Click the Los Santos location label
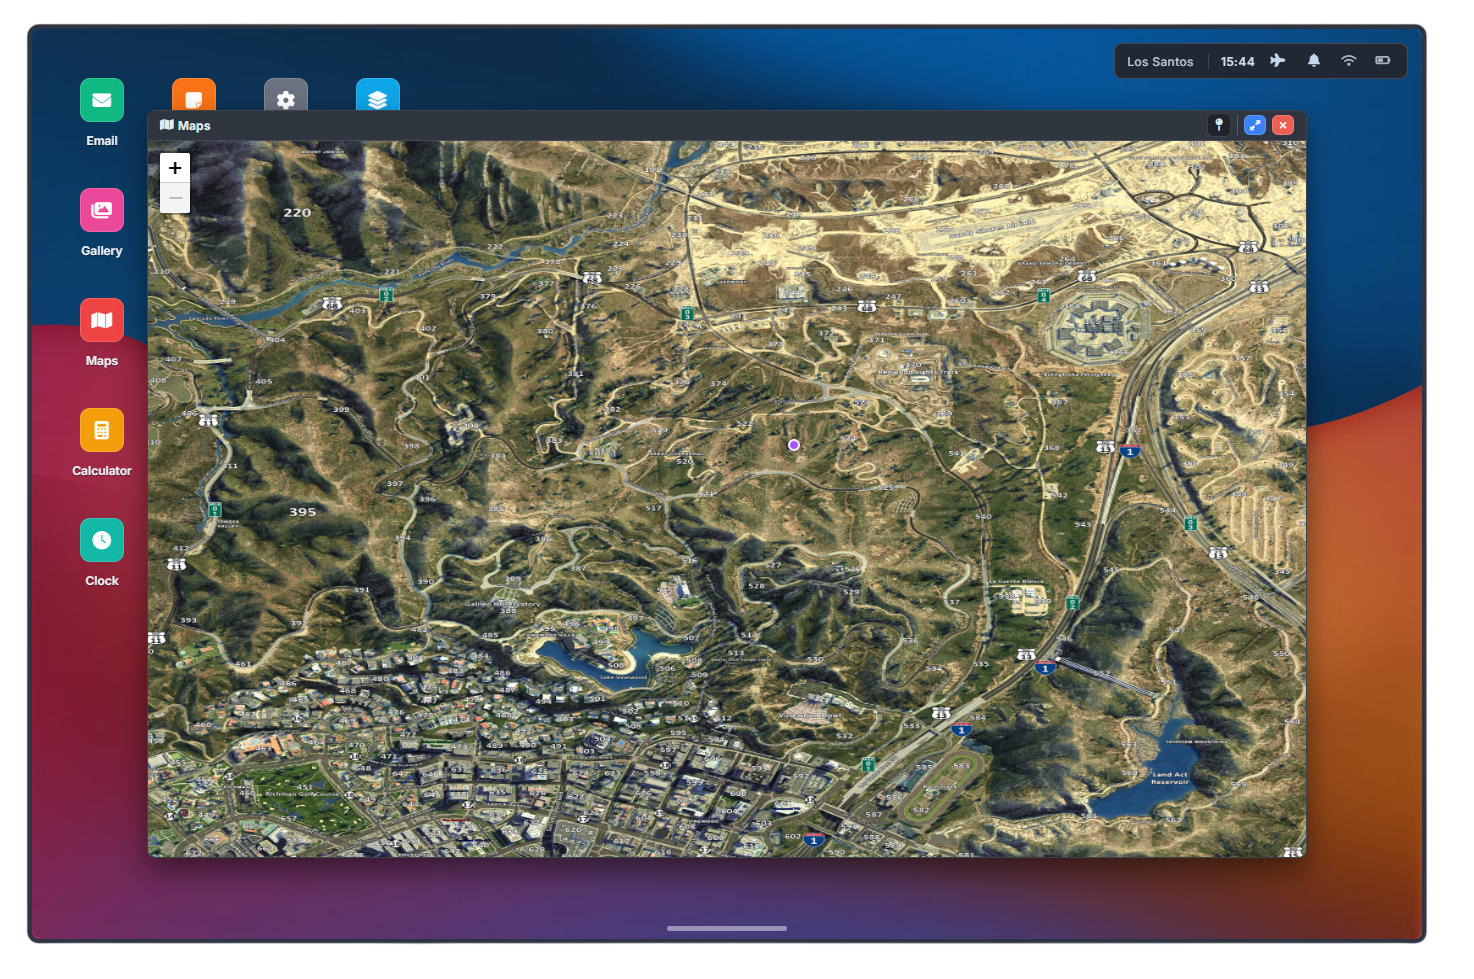This screenshot has height=979, width=1474. (x=1160, y=62)
